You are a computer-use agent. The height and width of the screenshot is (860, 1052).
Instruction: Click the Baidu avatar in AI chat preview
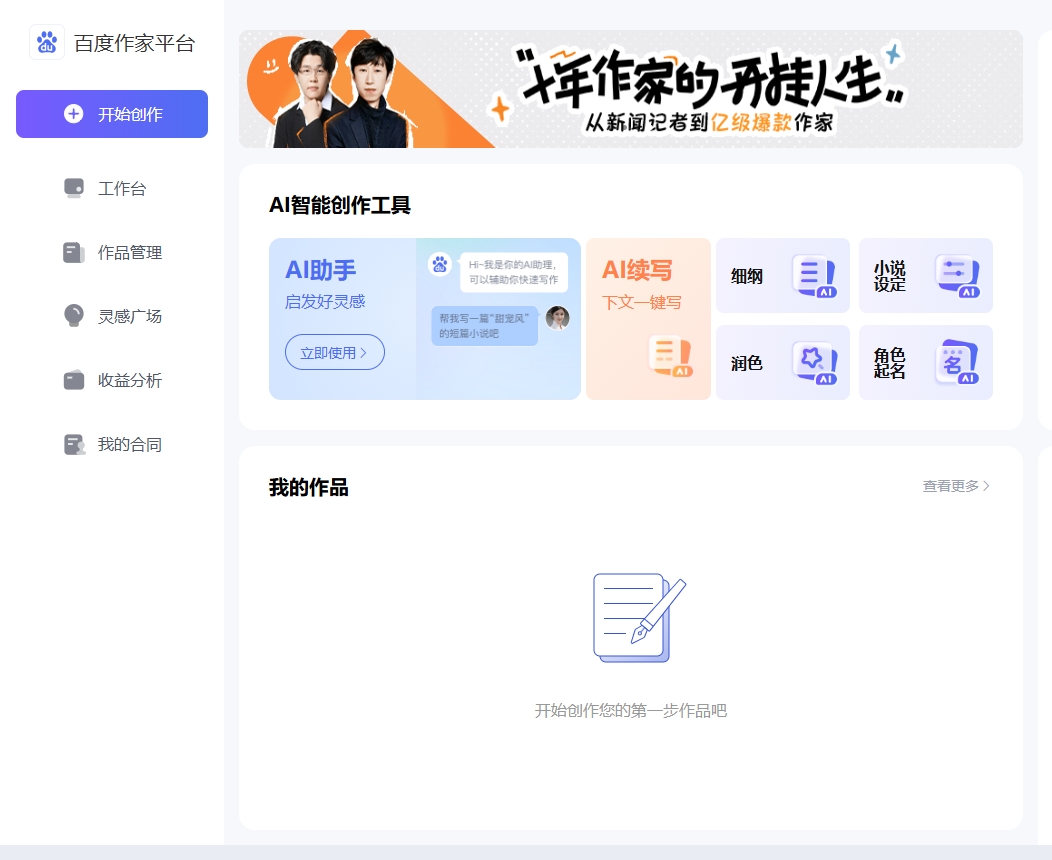[440, 264]
